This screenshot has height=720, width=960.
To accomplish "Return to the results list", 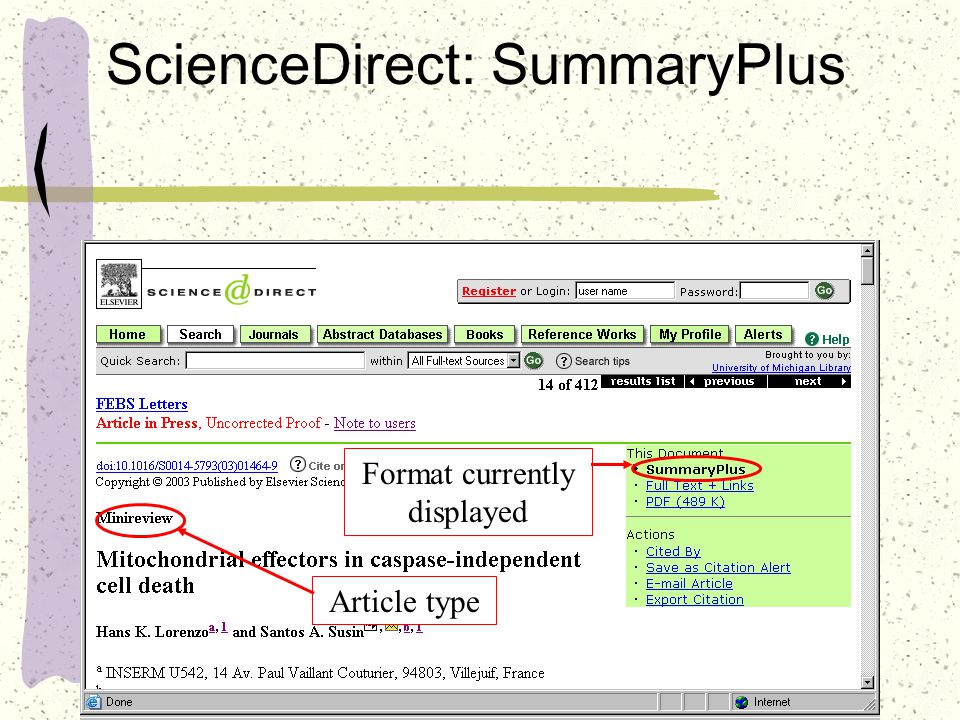I will tap(642, 381).
